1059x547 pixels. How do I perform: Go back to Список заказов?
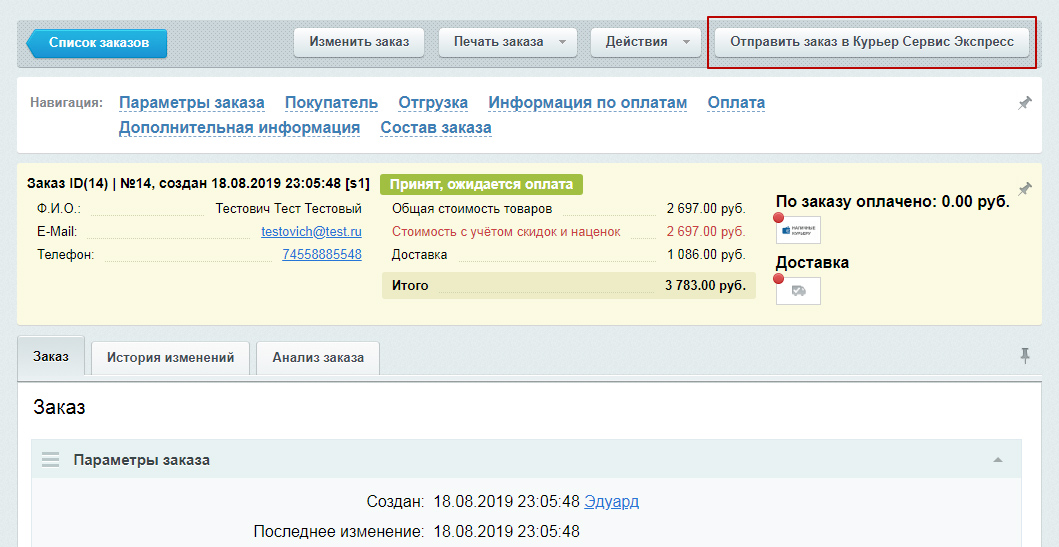pos(97,43)
